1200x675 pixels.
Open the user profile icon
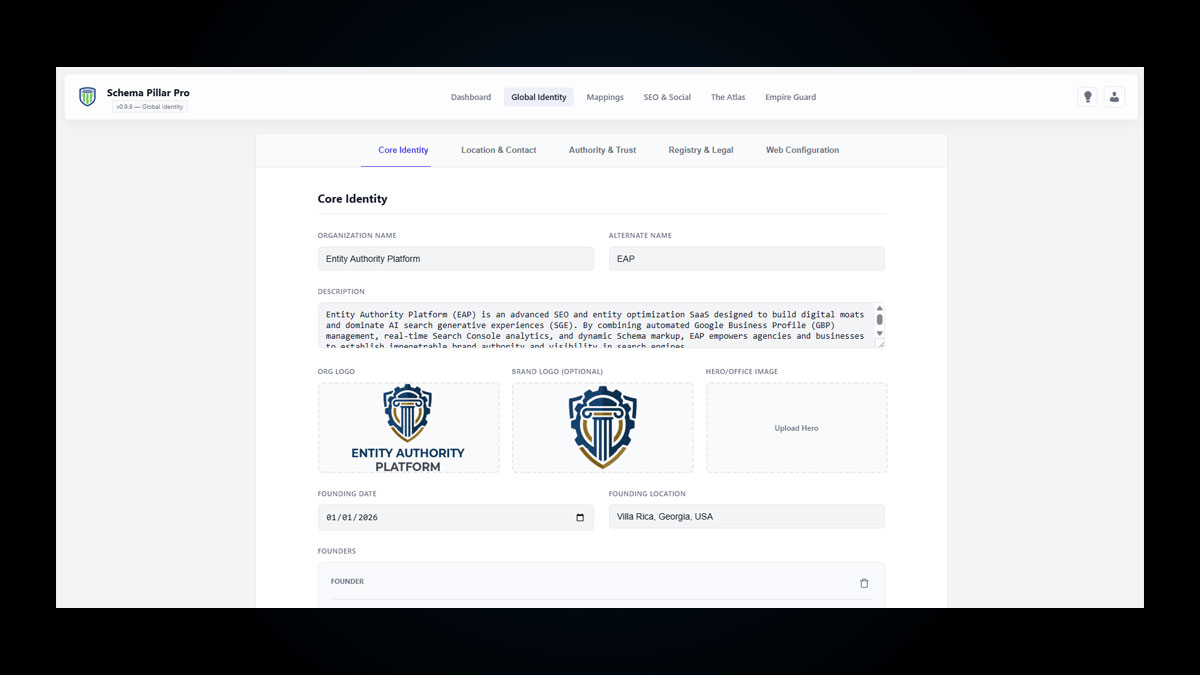pyautogui.click(x=1114, y=97)
